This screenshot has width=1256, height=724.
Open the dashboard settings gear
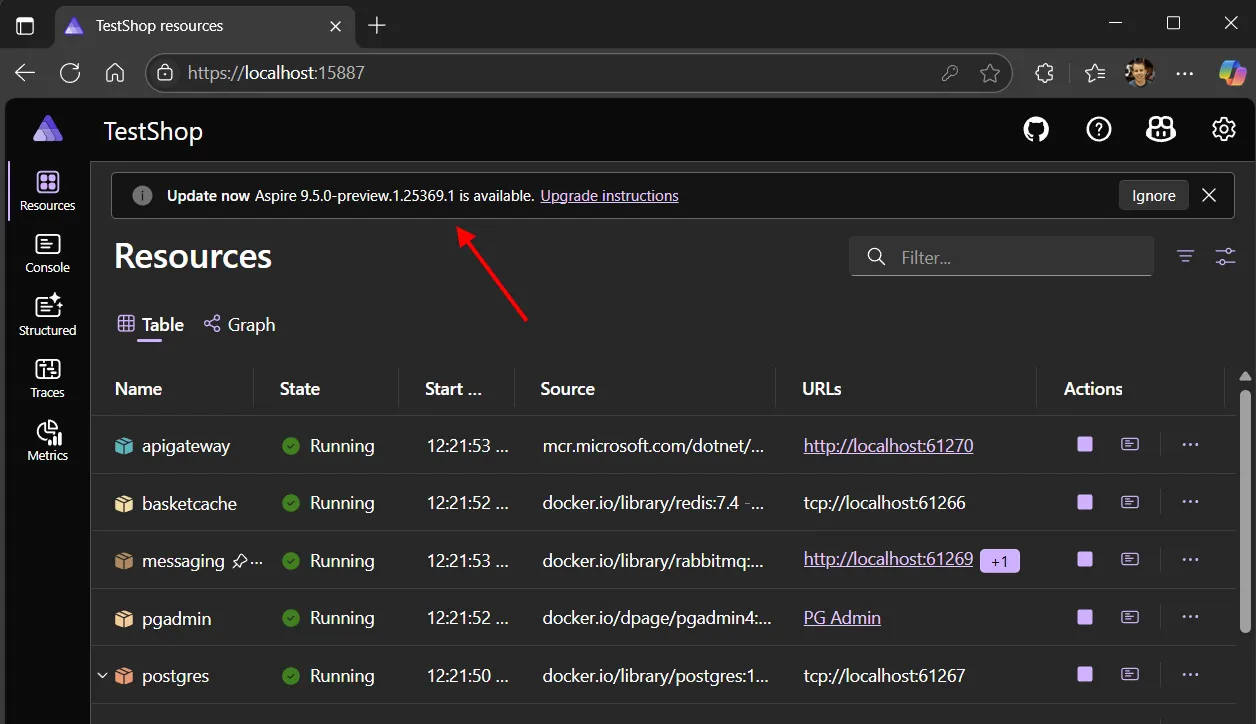[1223, 129]
